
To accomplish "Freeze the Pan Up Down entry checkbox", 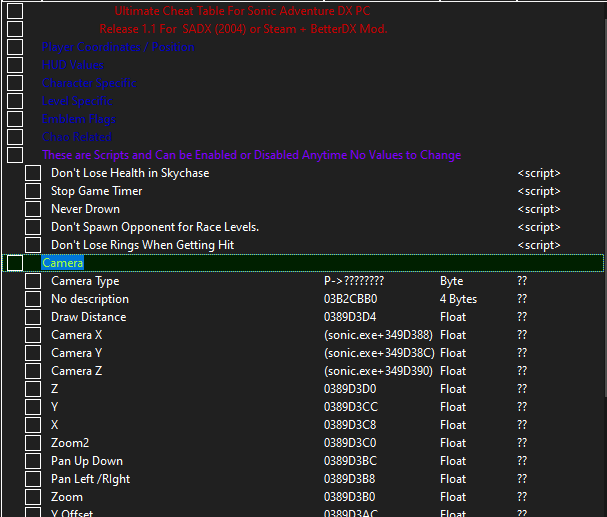I will pyautogui.click(x=33, y=461).
